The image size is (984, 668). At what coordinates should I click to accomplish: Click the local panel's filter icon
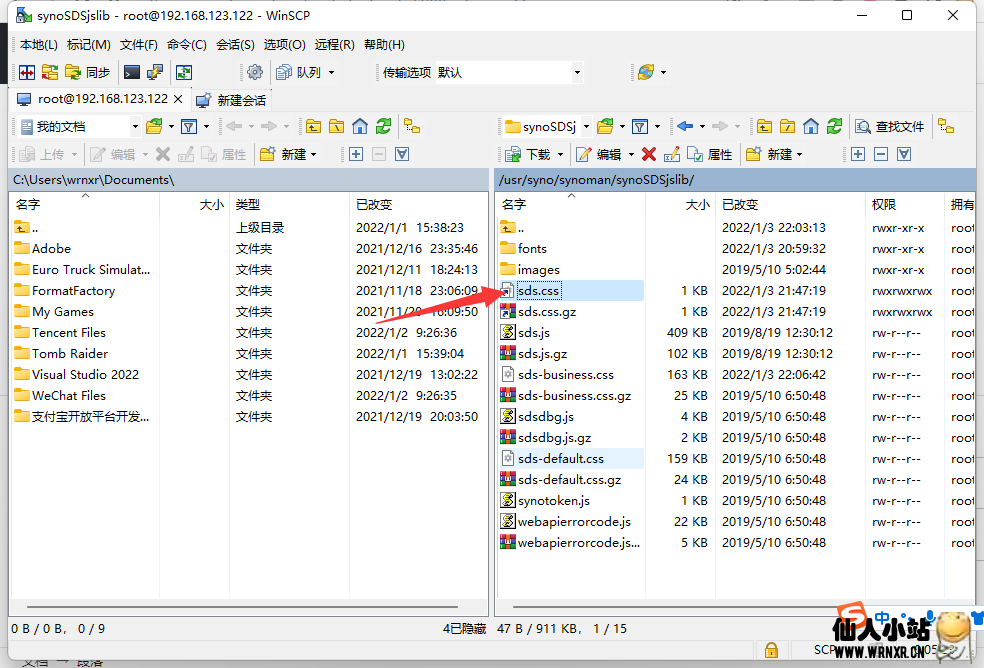tap(189, 127)
